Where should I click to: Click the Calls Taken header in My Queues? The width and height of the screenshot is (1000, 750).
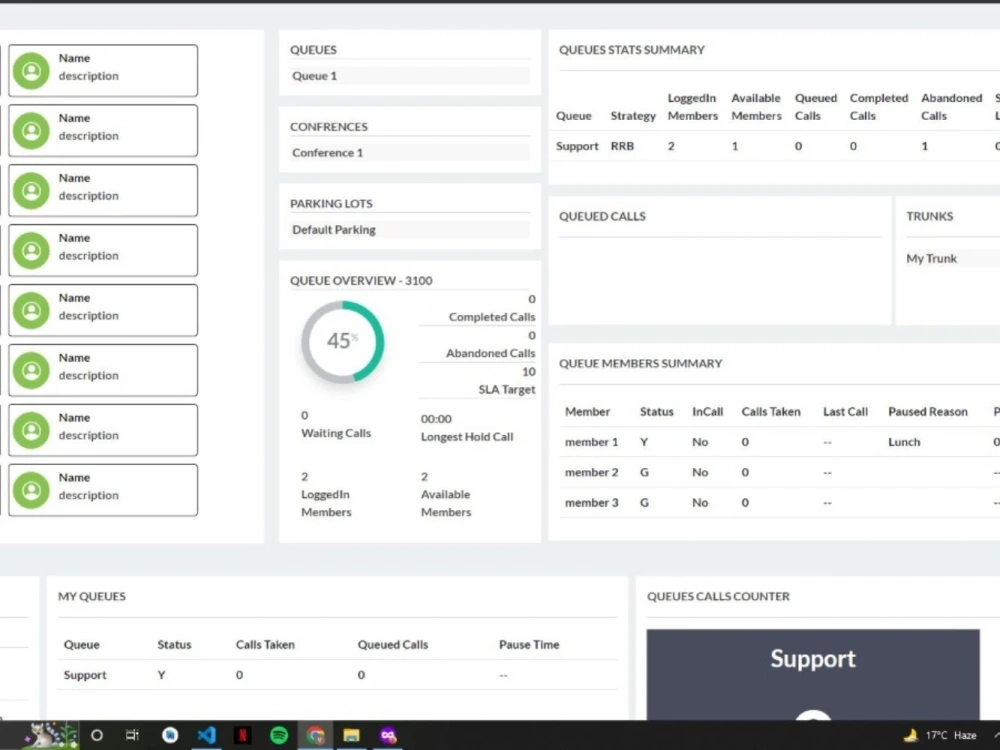(x=265, y=645)
